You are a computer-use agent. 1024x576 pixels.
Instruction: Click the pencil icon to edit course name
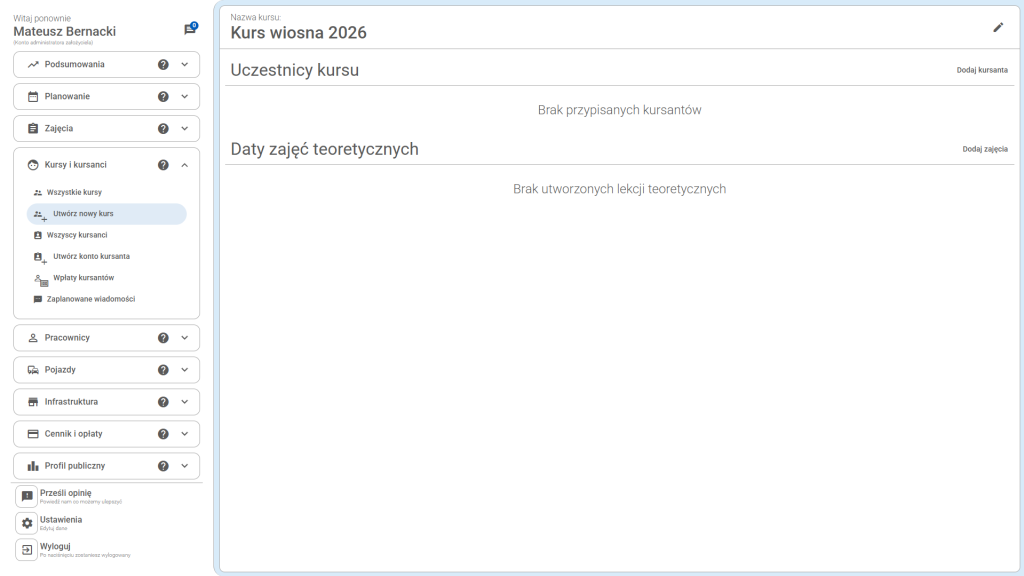click(997, 28)
